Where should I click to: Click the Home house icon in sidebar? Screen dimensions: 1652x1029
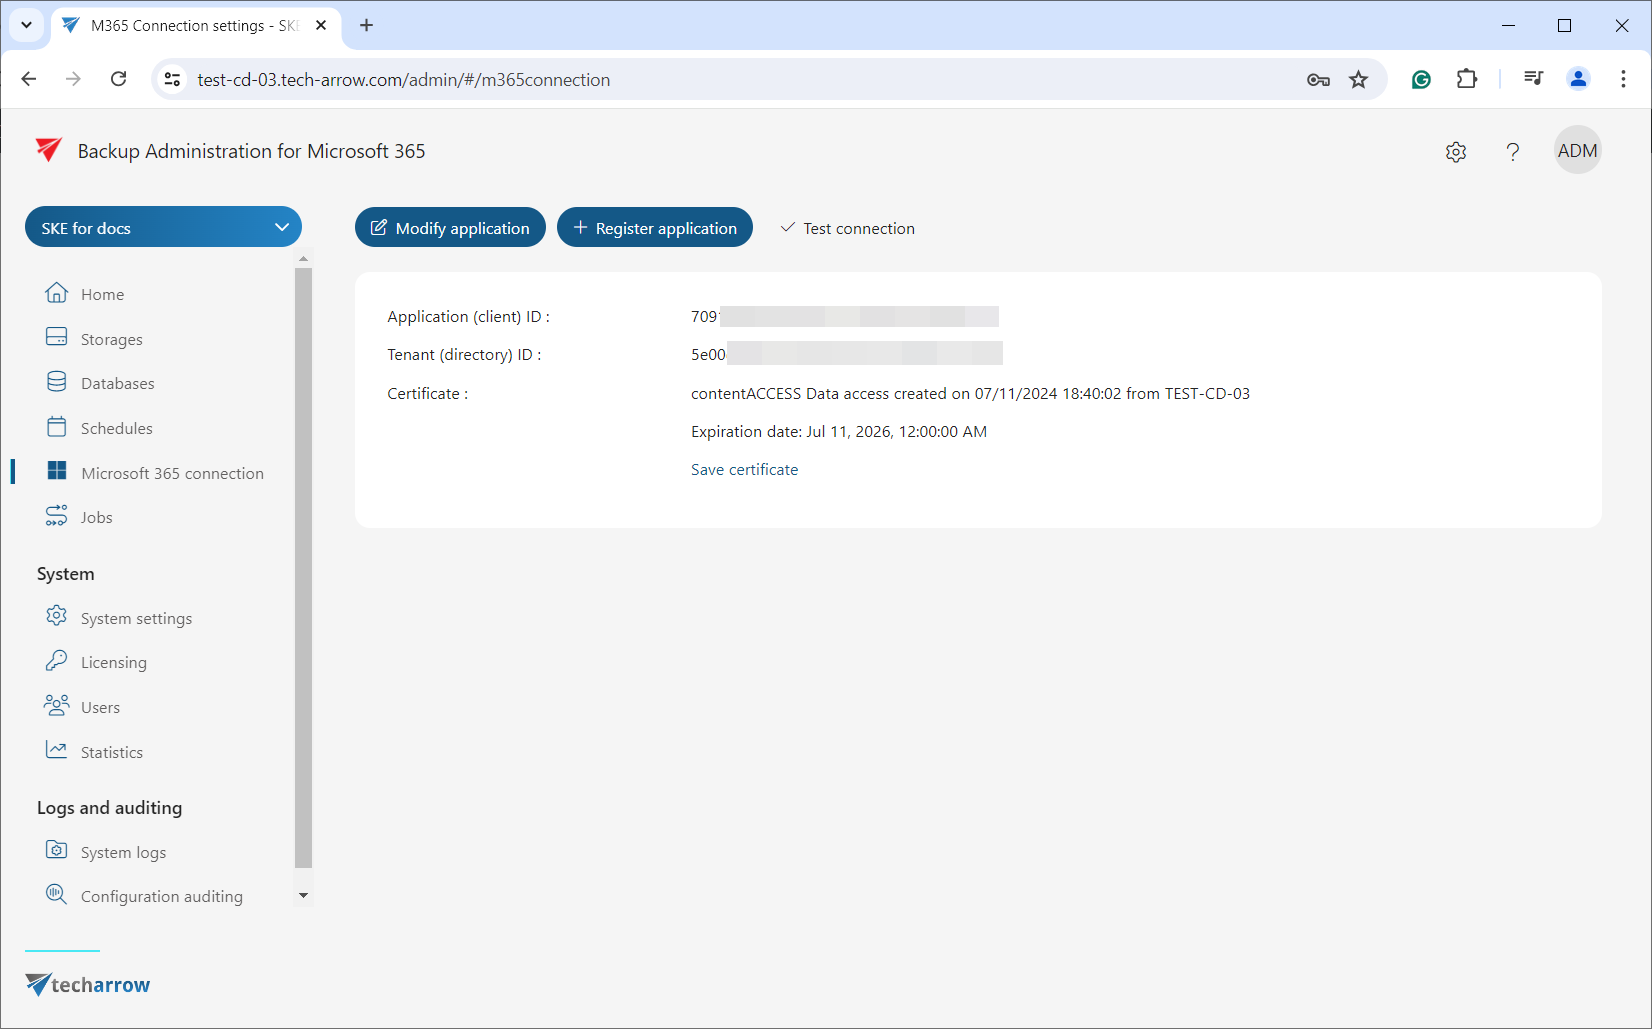click(57, 293)
